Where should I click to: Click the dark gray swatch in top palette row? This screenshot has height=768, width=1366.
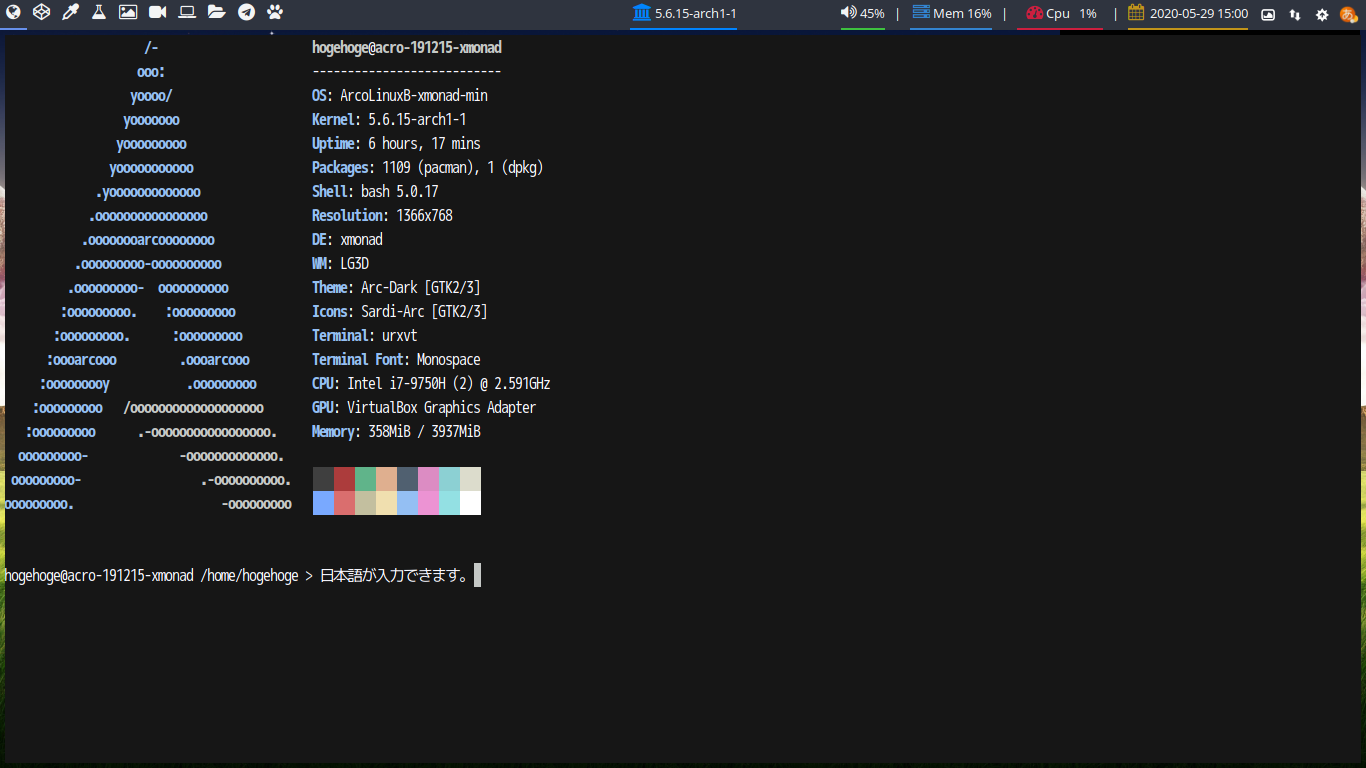(x=323, y=479)
